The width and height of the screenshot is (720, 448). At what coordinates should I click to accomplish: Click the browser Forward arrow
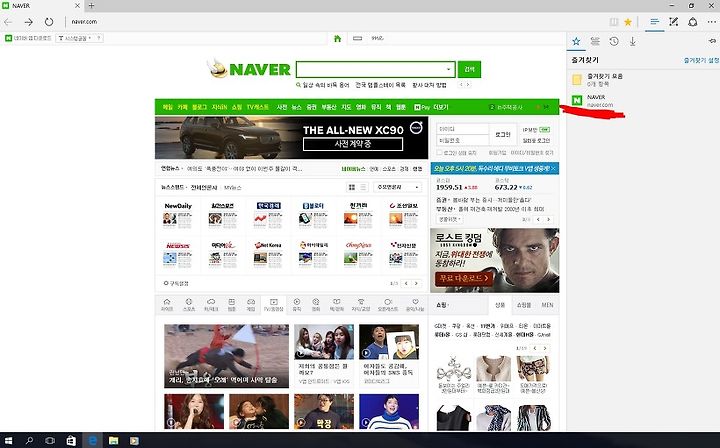pyautogui.click(x=28, y=22)
